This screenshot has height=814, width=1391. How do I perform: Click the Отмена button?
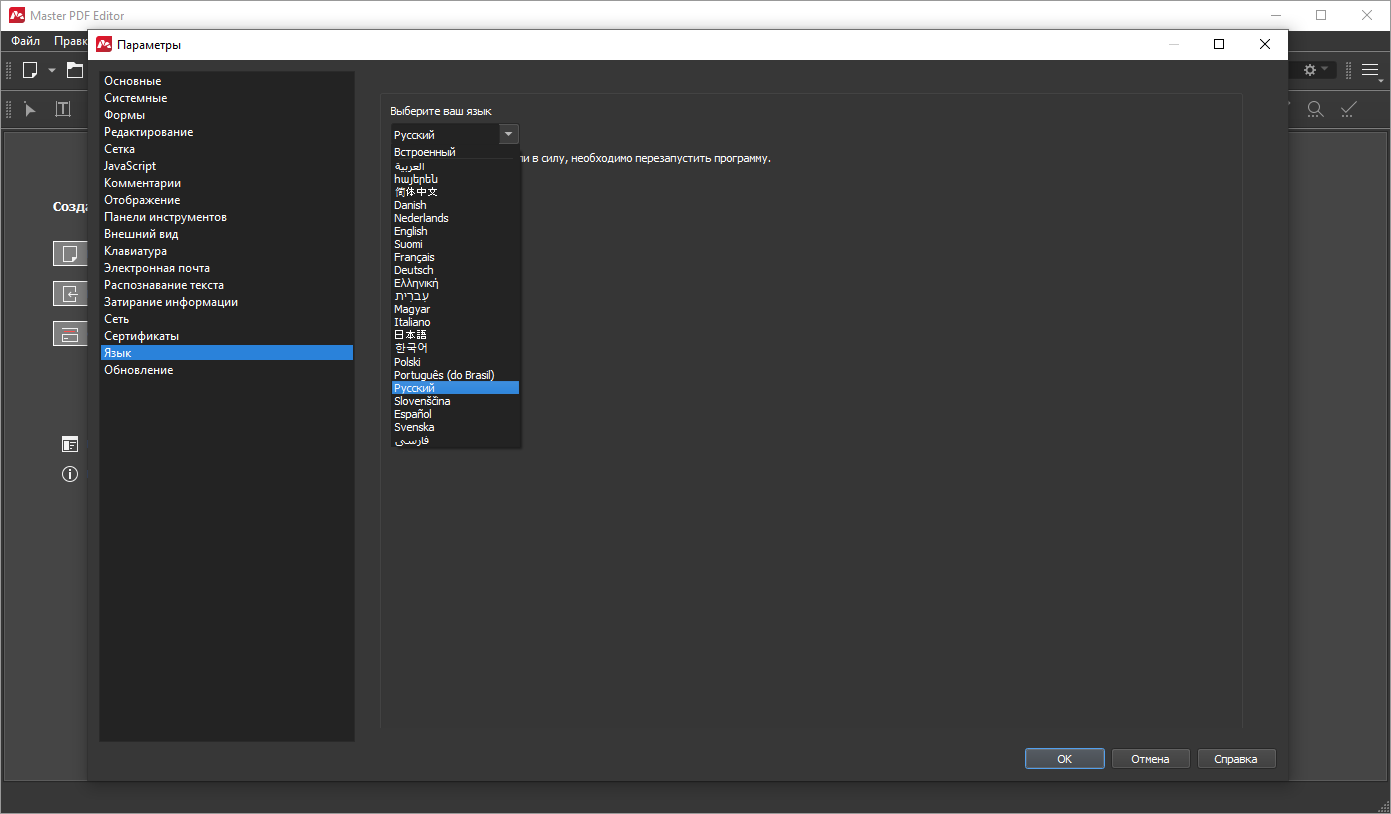pyautogui.click(x=1150, y=759)
